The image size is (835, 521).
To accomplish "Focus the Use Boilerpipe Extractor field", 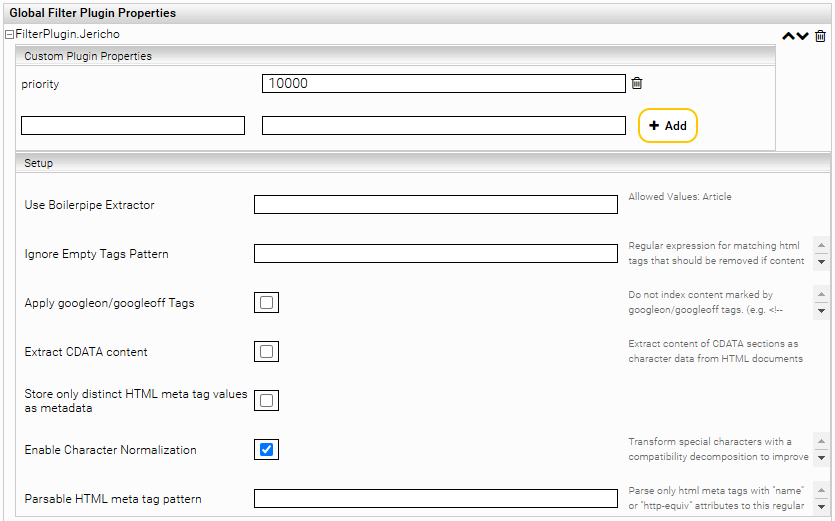I will click(436, 205).
